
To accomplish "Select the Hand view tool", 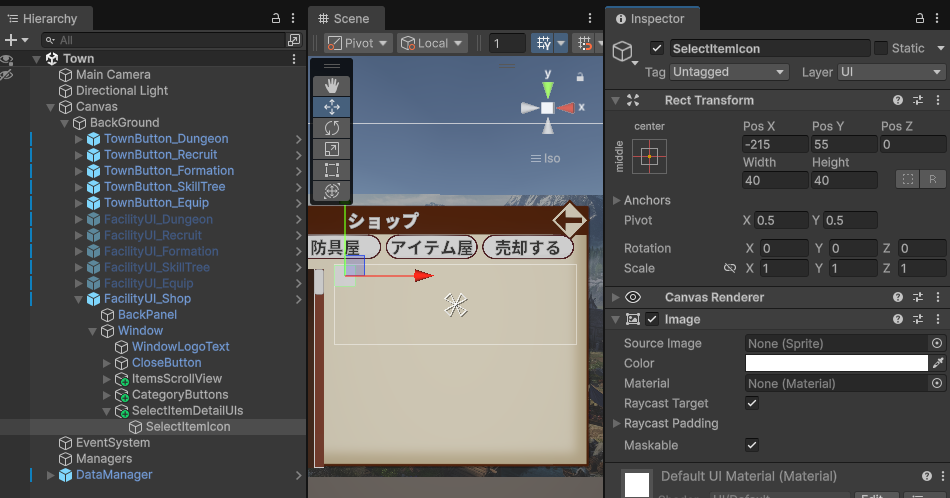I will [332, 86].
